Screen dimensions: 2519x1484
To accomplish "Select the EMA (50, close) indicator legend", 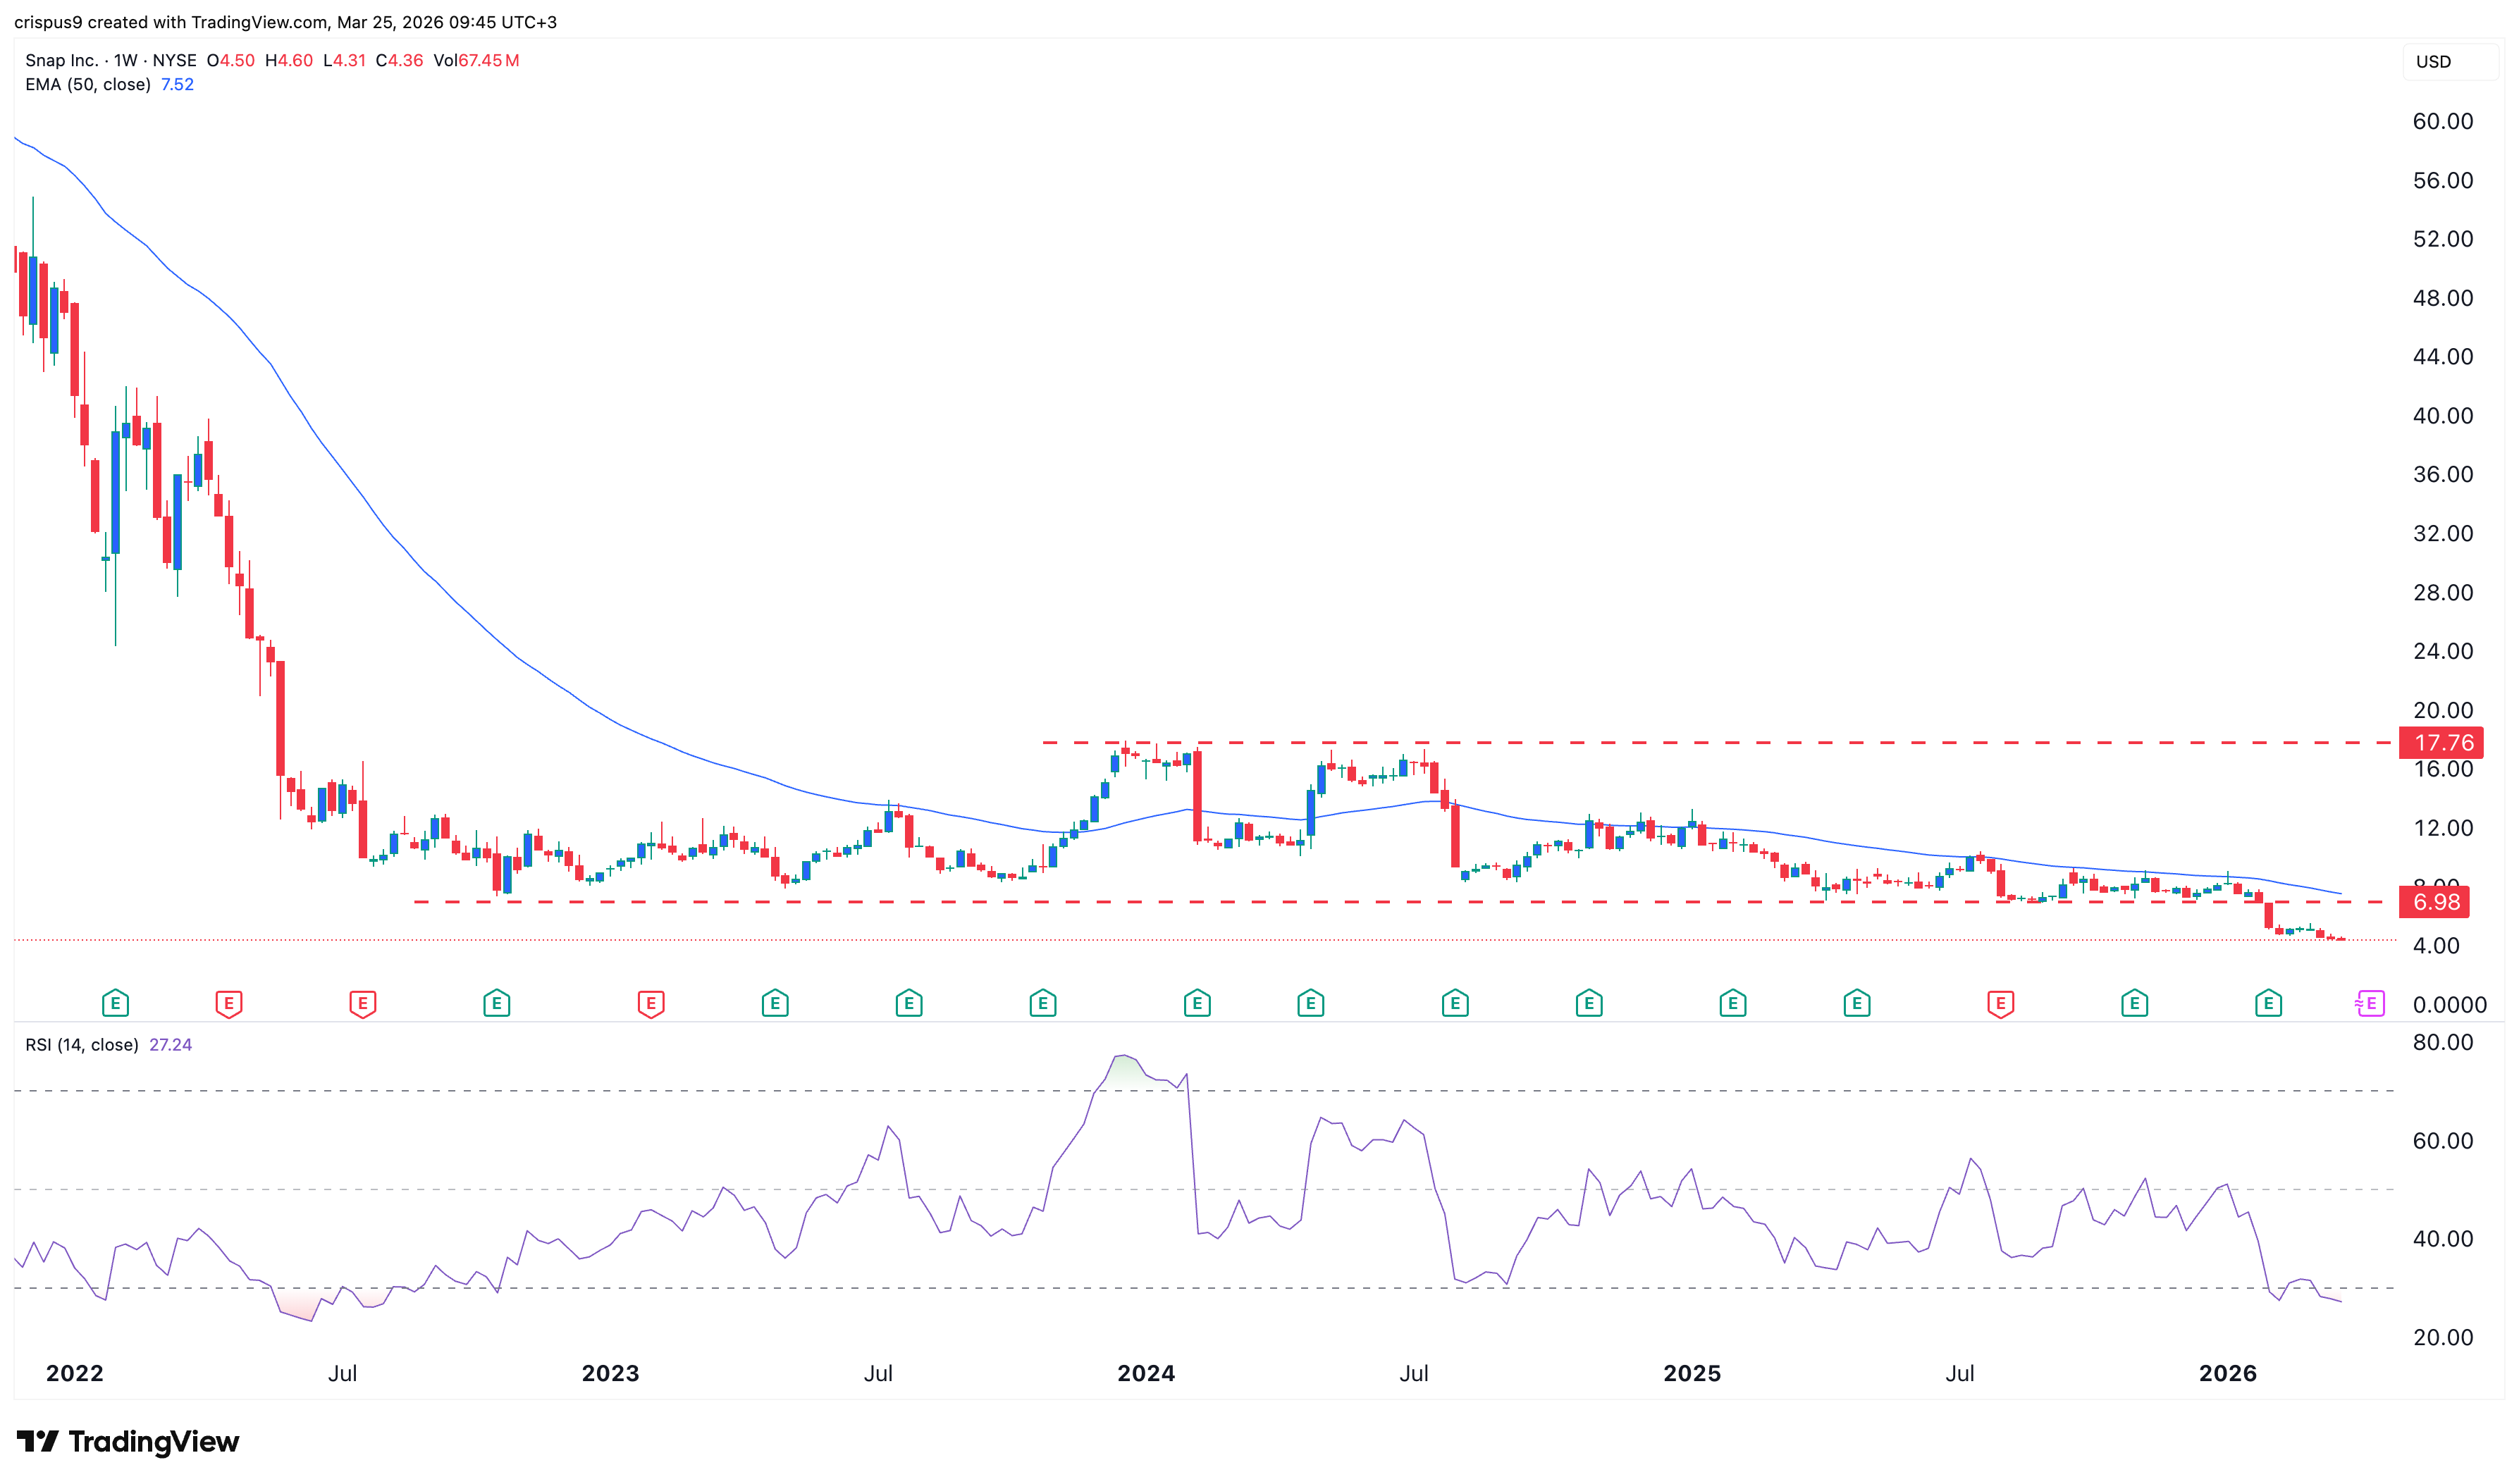I will click(88, 85).
